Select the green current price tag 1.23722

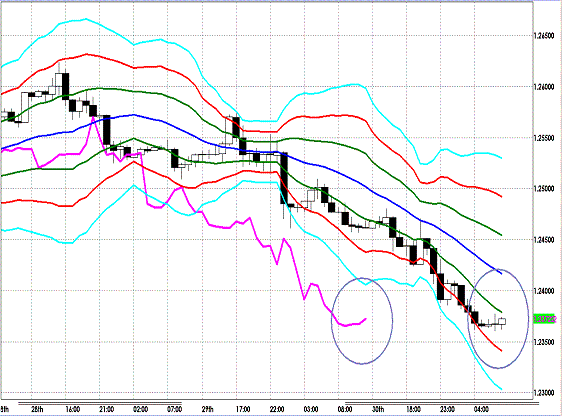point(544,319)
